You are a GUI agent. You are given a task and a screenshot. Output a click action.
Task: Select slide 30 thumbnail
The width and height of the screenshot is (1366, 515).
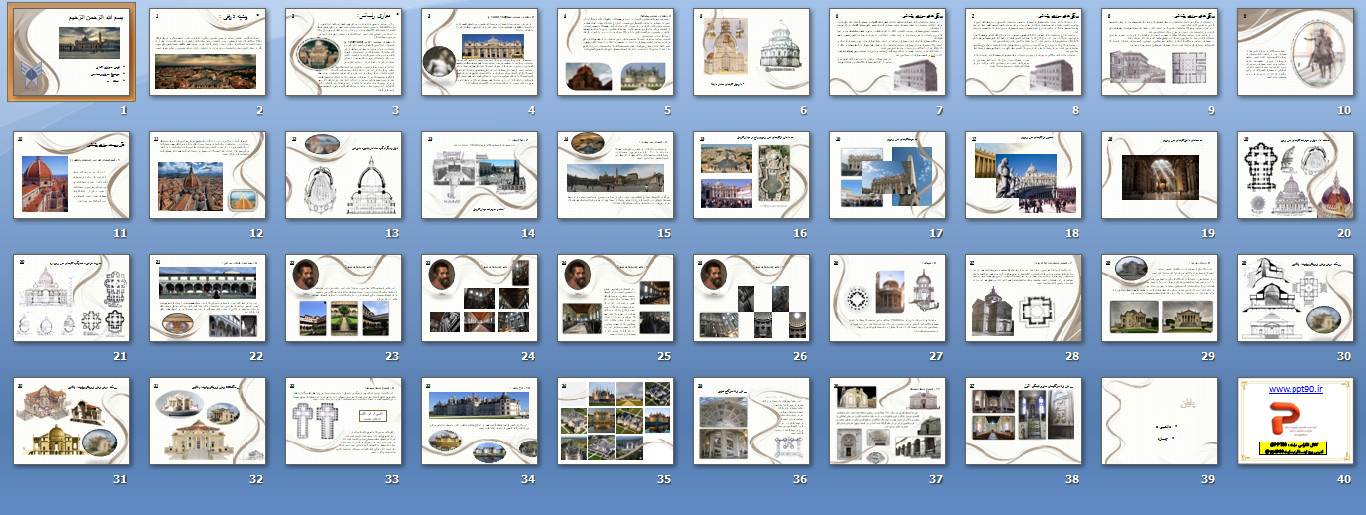(1295, 298)
